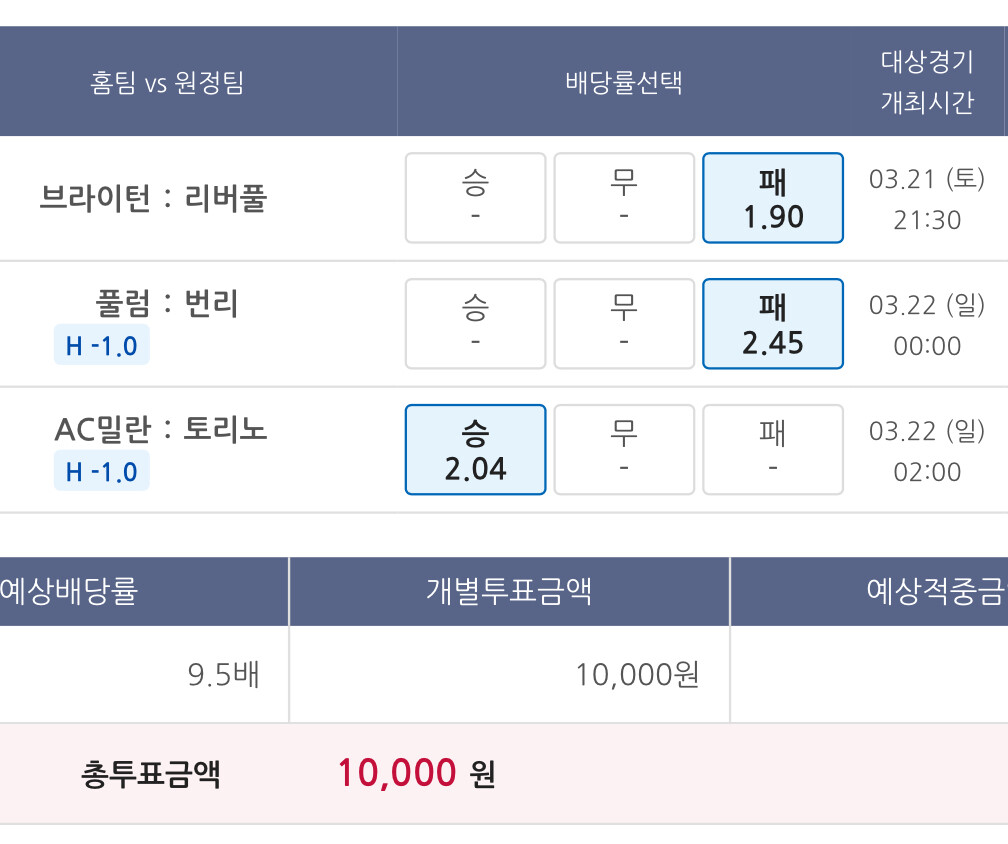Click the H -1.0 handicap badge under AC밀란

click(102, 471)
